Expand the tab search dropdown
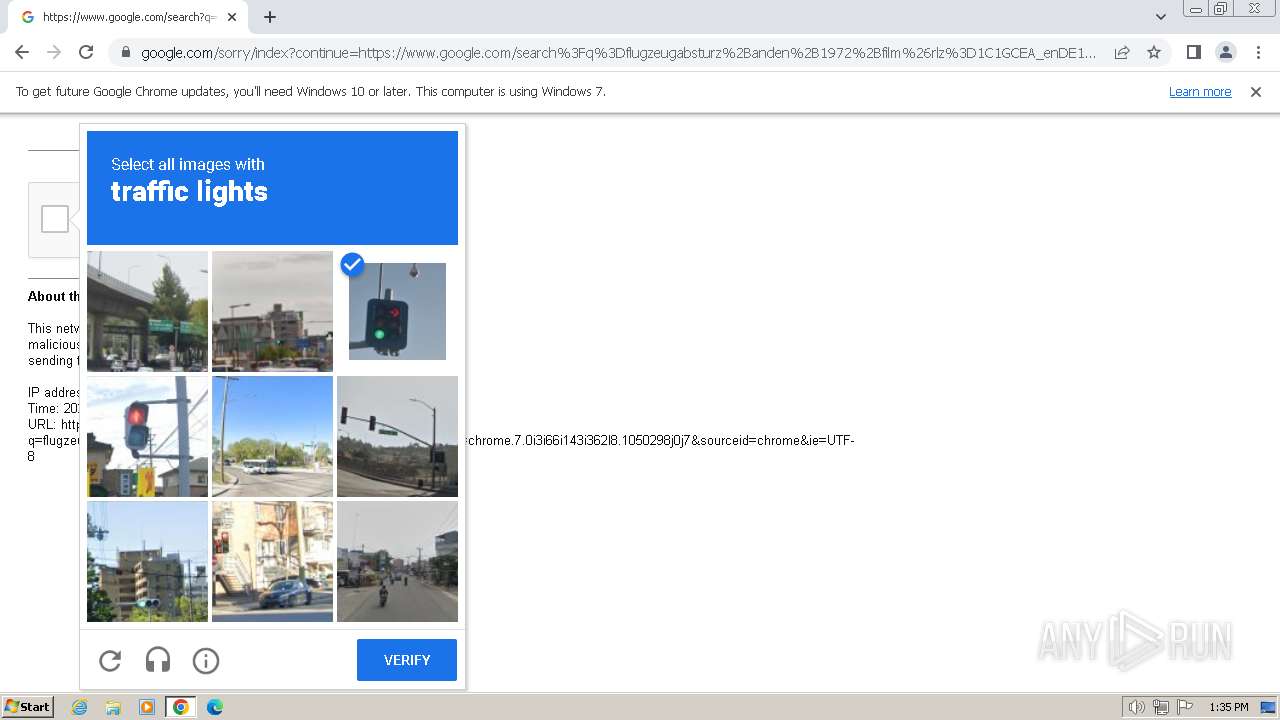Viewport: 1280px width, 720px height. (1160, 17)
